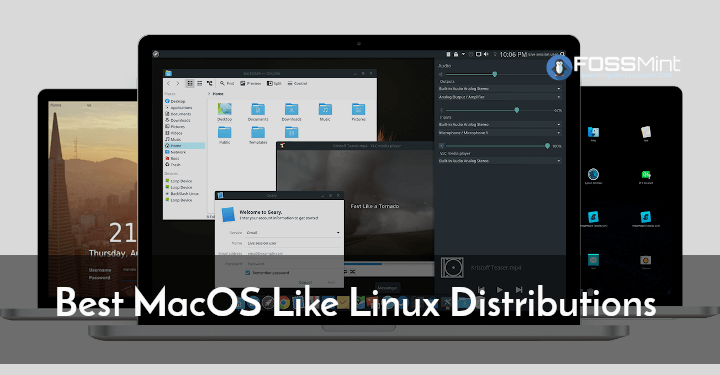Seek on the VLC progress bar

point(388,264)
